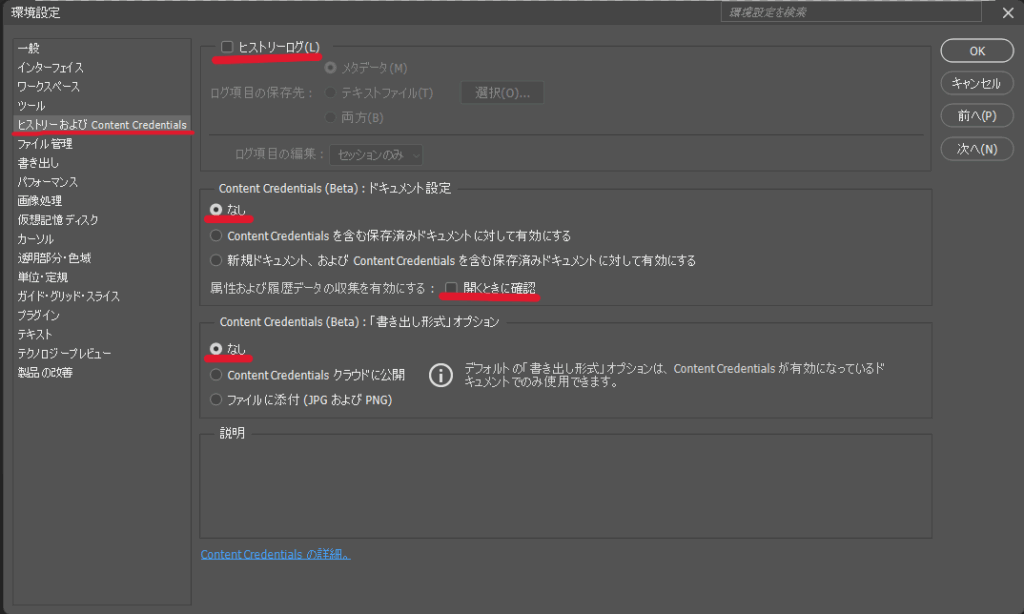The image size is (1024, 614).
Task: Open the 仮想記憶ディスク category
Action: coord(57,220)
